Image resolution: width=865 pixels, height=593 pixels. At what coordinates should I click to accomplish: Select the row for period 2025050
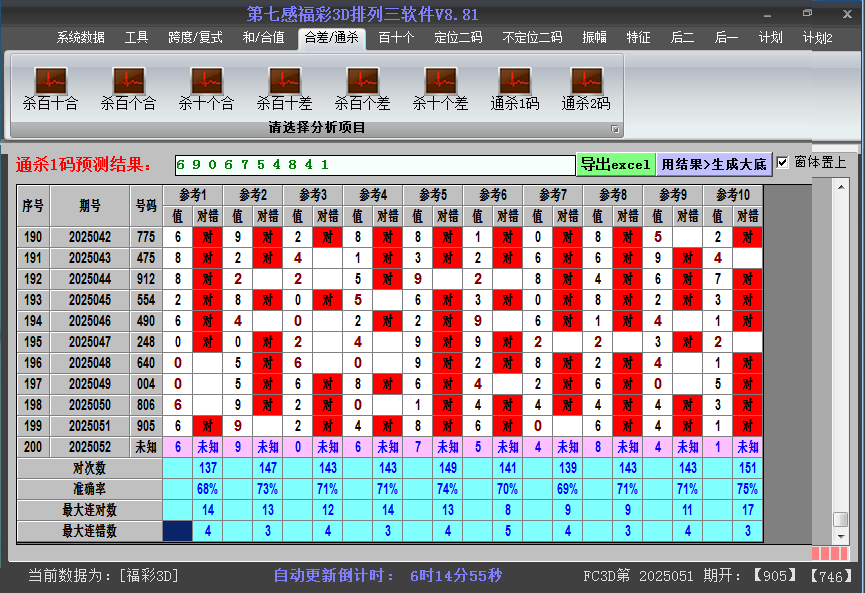tap(389, 405)
